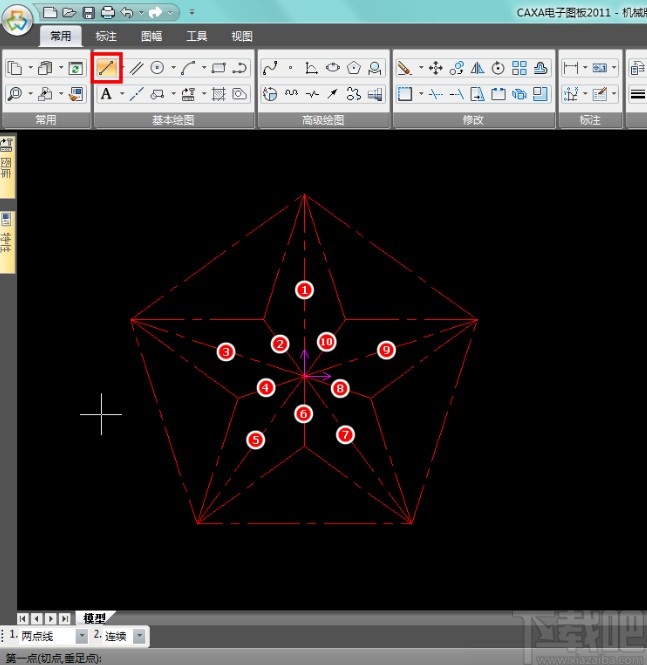Image resolution: width=647 pixels, height=665 pixels.
Task: Pick the Rectangle drawing tool
Action: pos(219,68)
